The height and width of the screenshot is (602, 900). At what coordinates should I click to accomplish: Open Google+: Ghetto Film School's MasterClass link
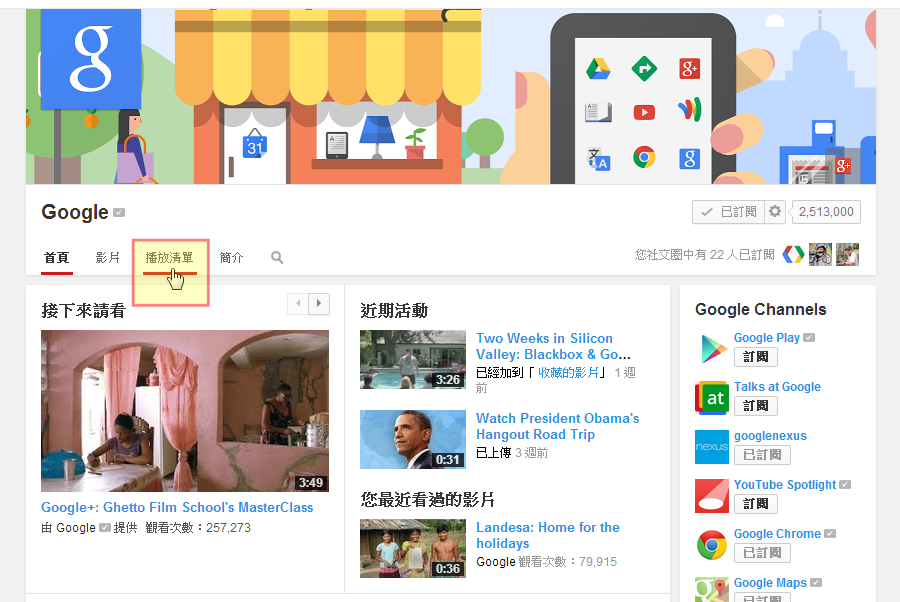tap(177, 507)
